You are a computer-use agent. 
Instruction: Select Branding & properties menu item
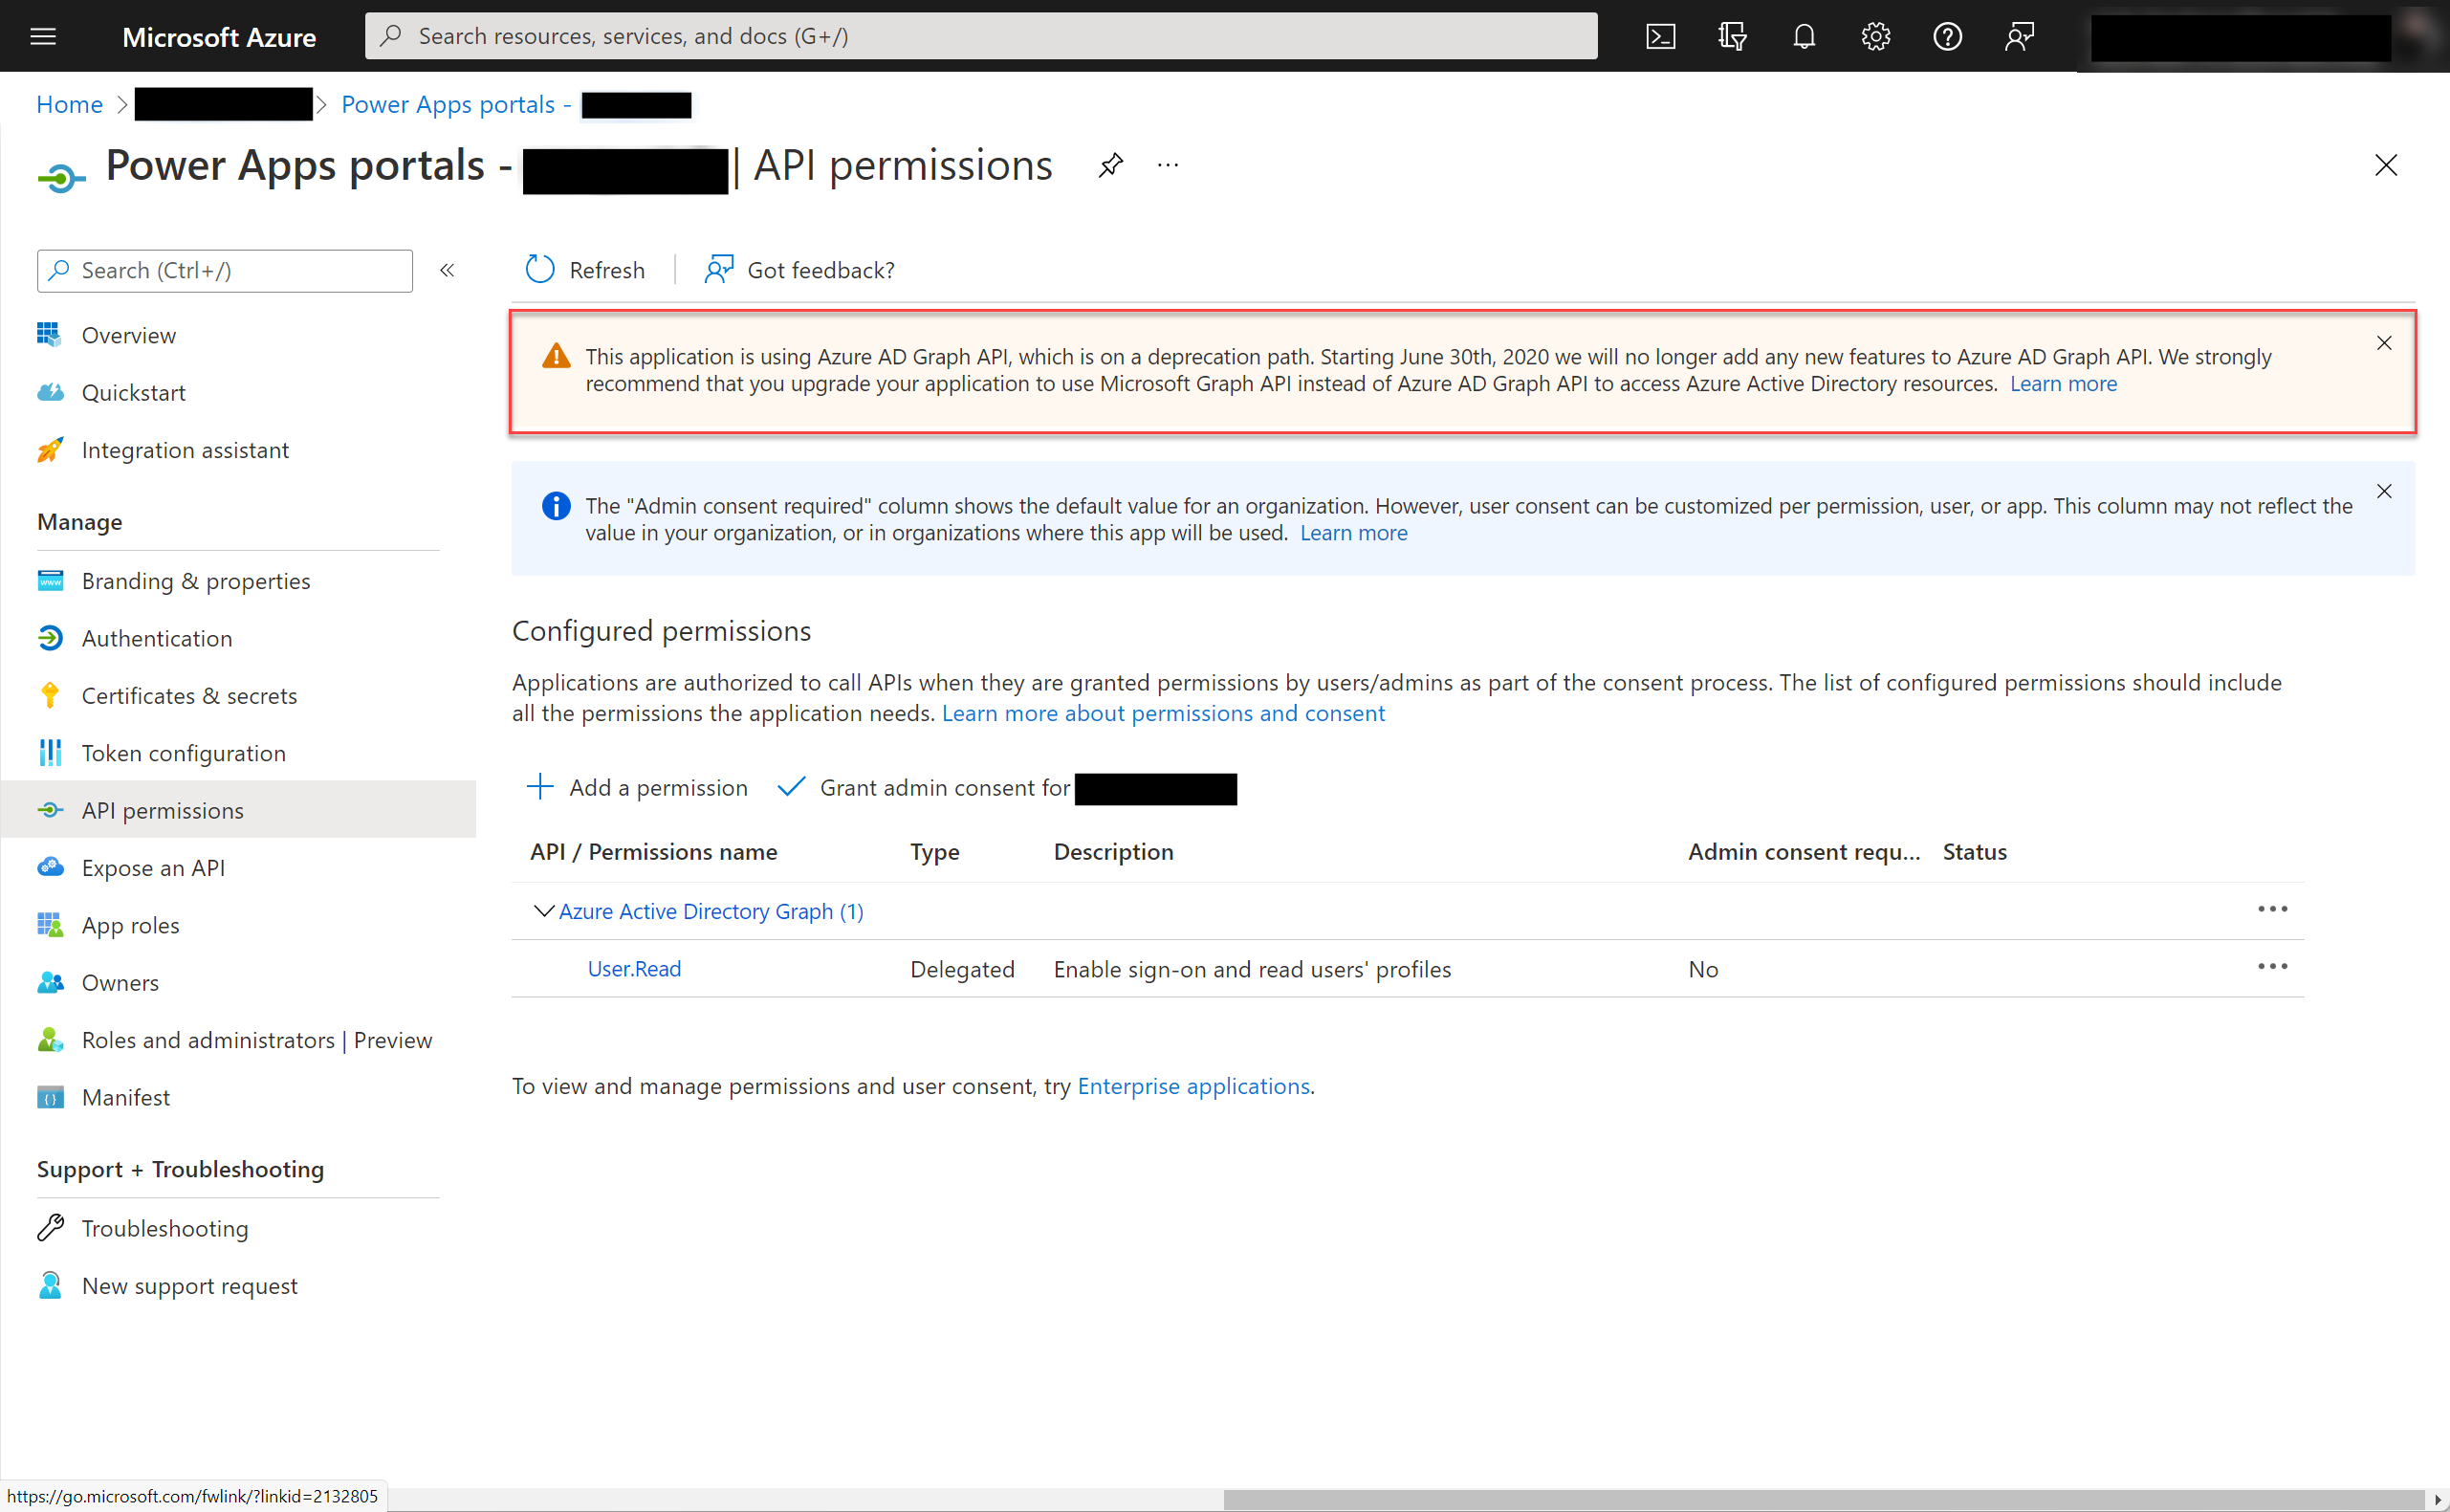(198, 580)
